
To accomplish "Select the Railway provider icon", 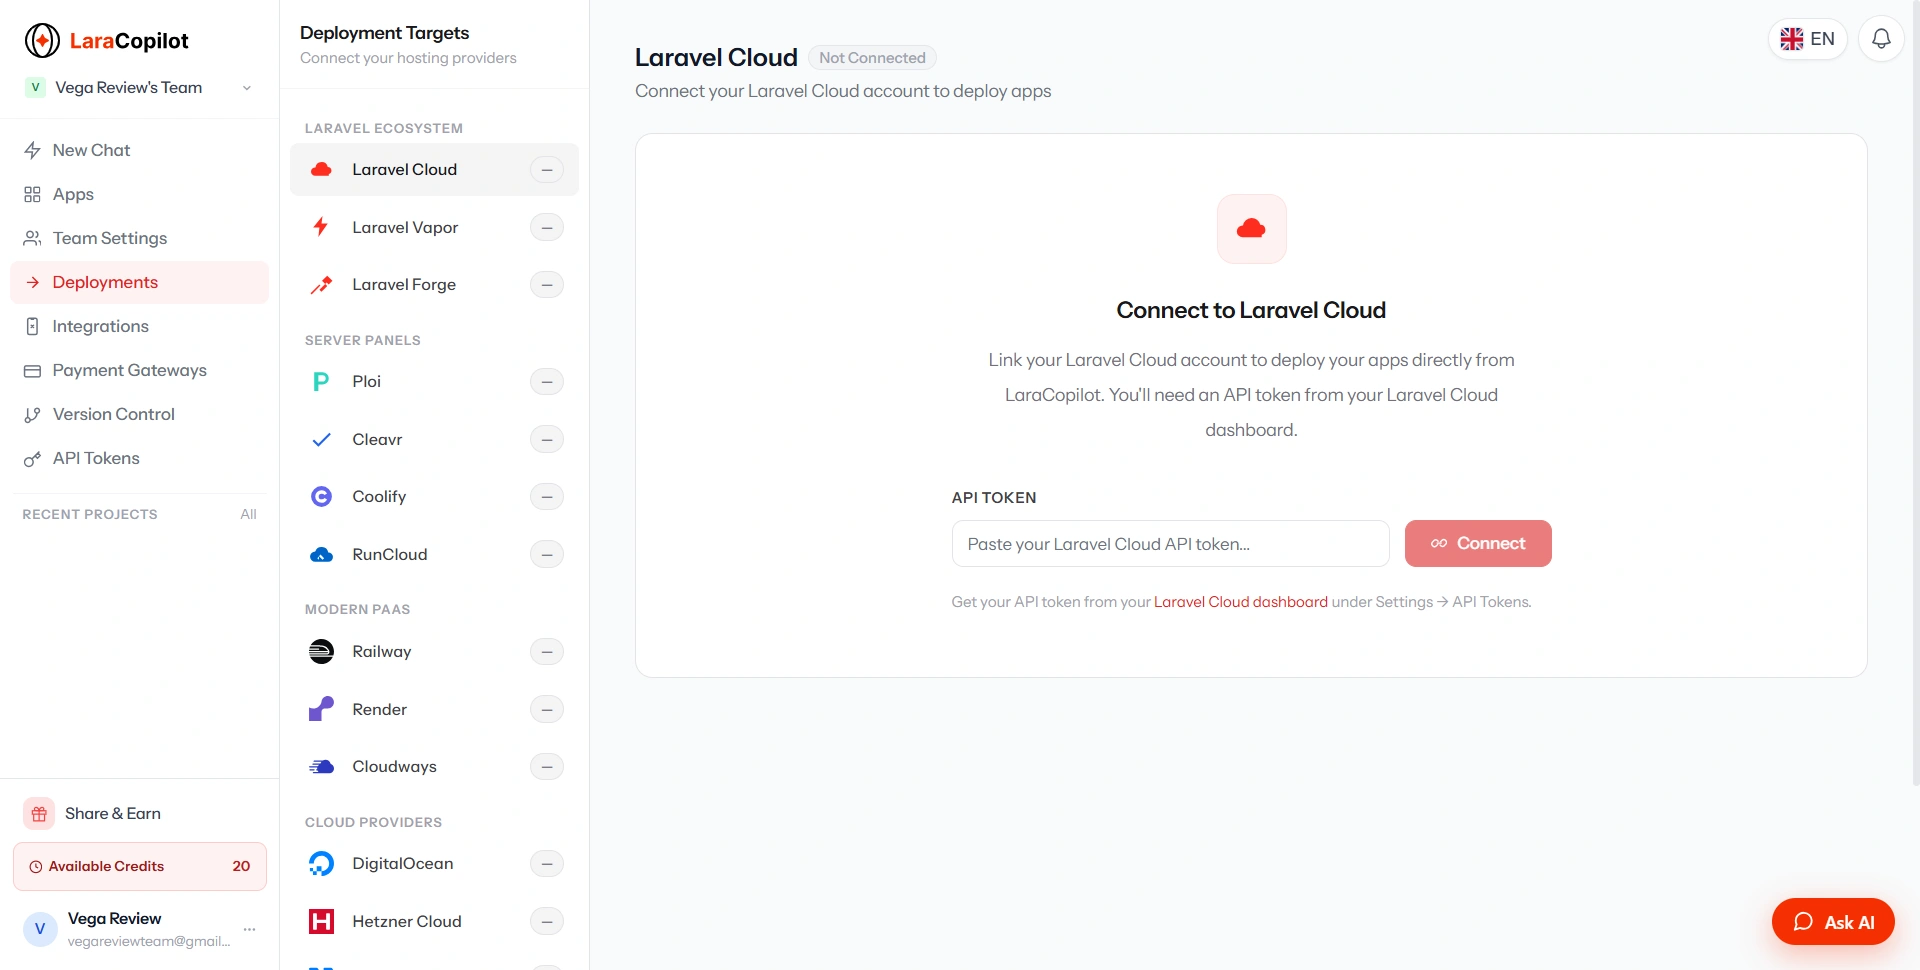I will pyautogui.click(x=321, y=652).
